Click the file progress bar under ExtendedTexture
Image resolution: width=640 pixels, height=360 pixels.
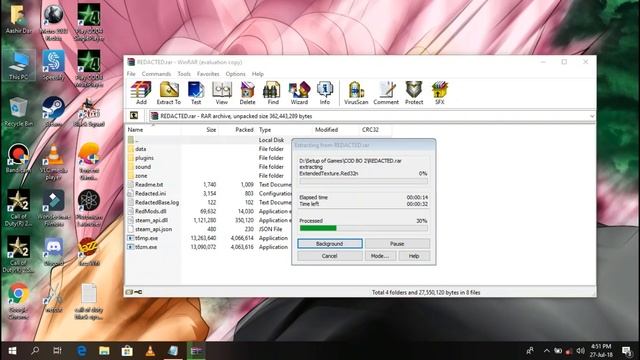(x=364, y=181)
